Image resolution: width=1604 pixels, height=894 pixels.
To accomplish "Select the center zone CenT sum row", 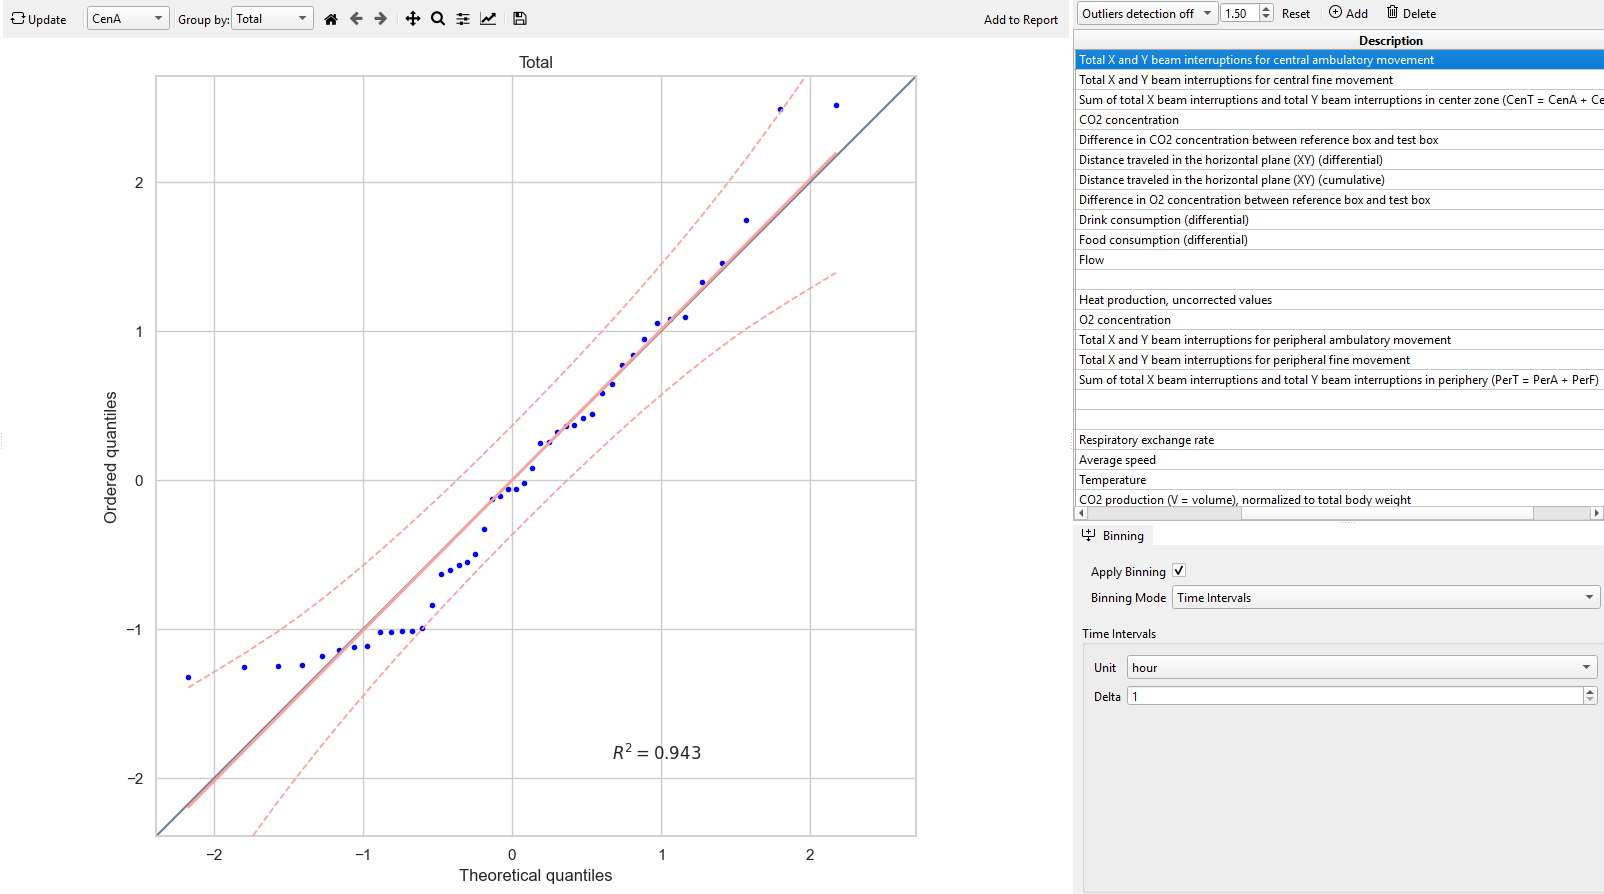I will 1339,100.
